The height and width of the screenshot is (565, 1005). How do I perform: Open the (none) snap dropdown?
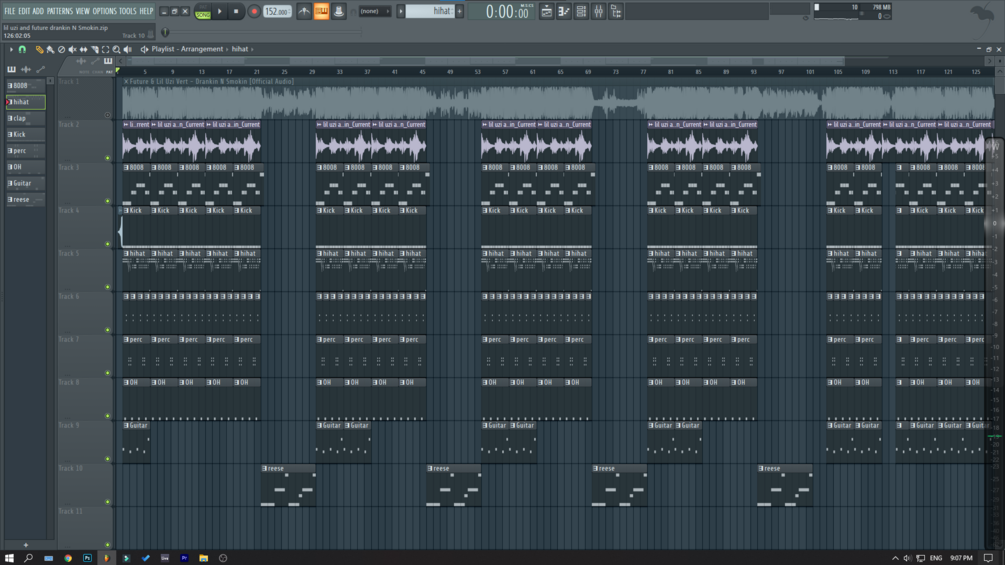[375, 11]
